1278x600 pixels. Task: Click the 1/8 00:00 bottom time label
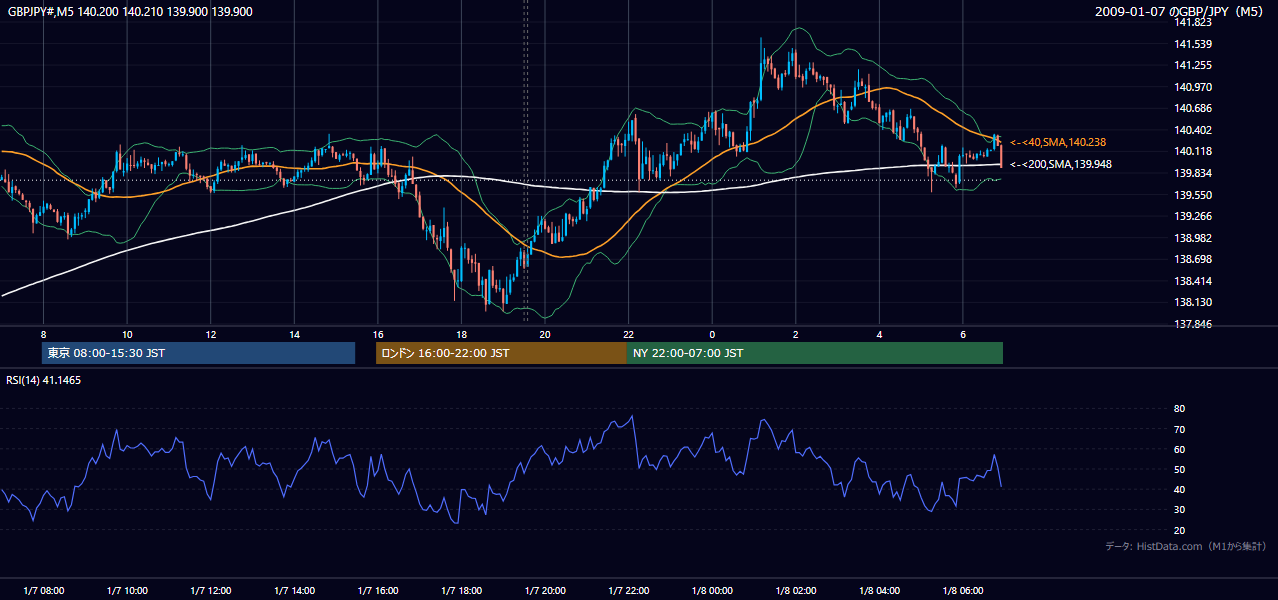click(x=712, y=590)
